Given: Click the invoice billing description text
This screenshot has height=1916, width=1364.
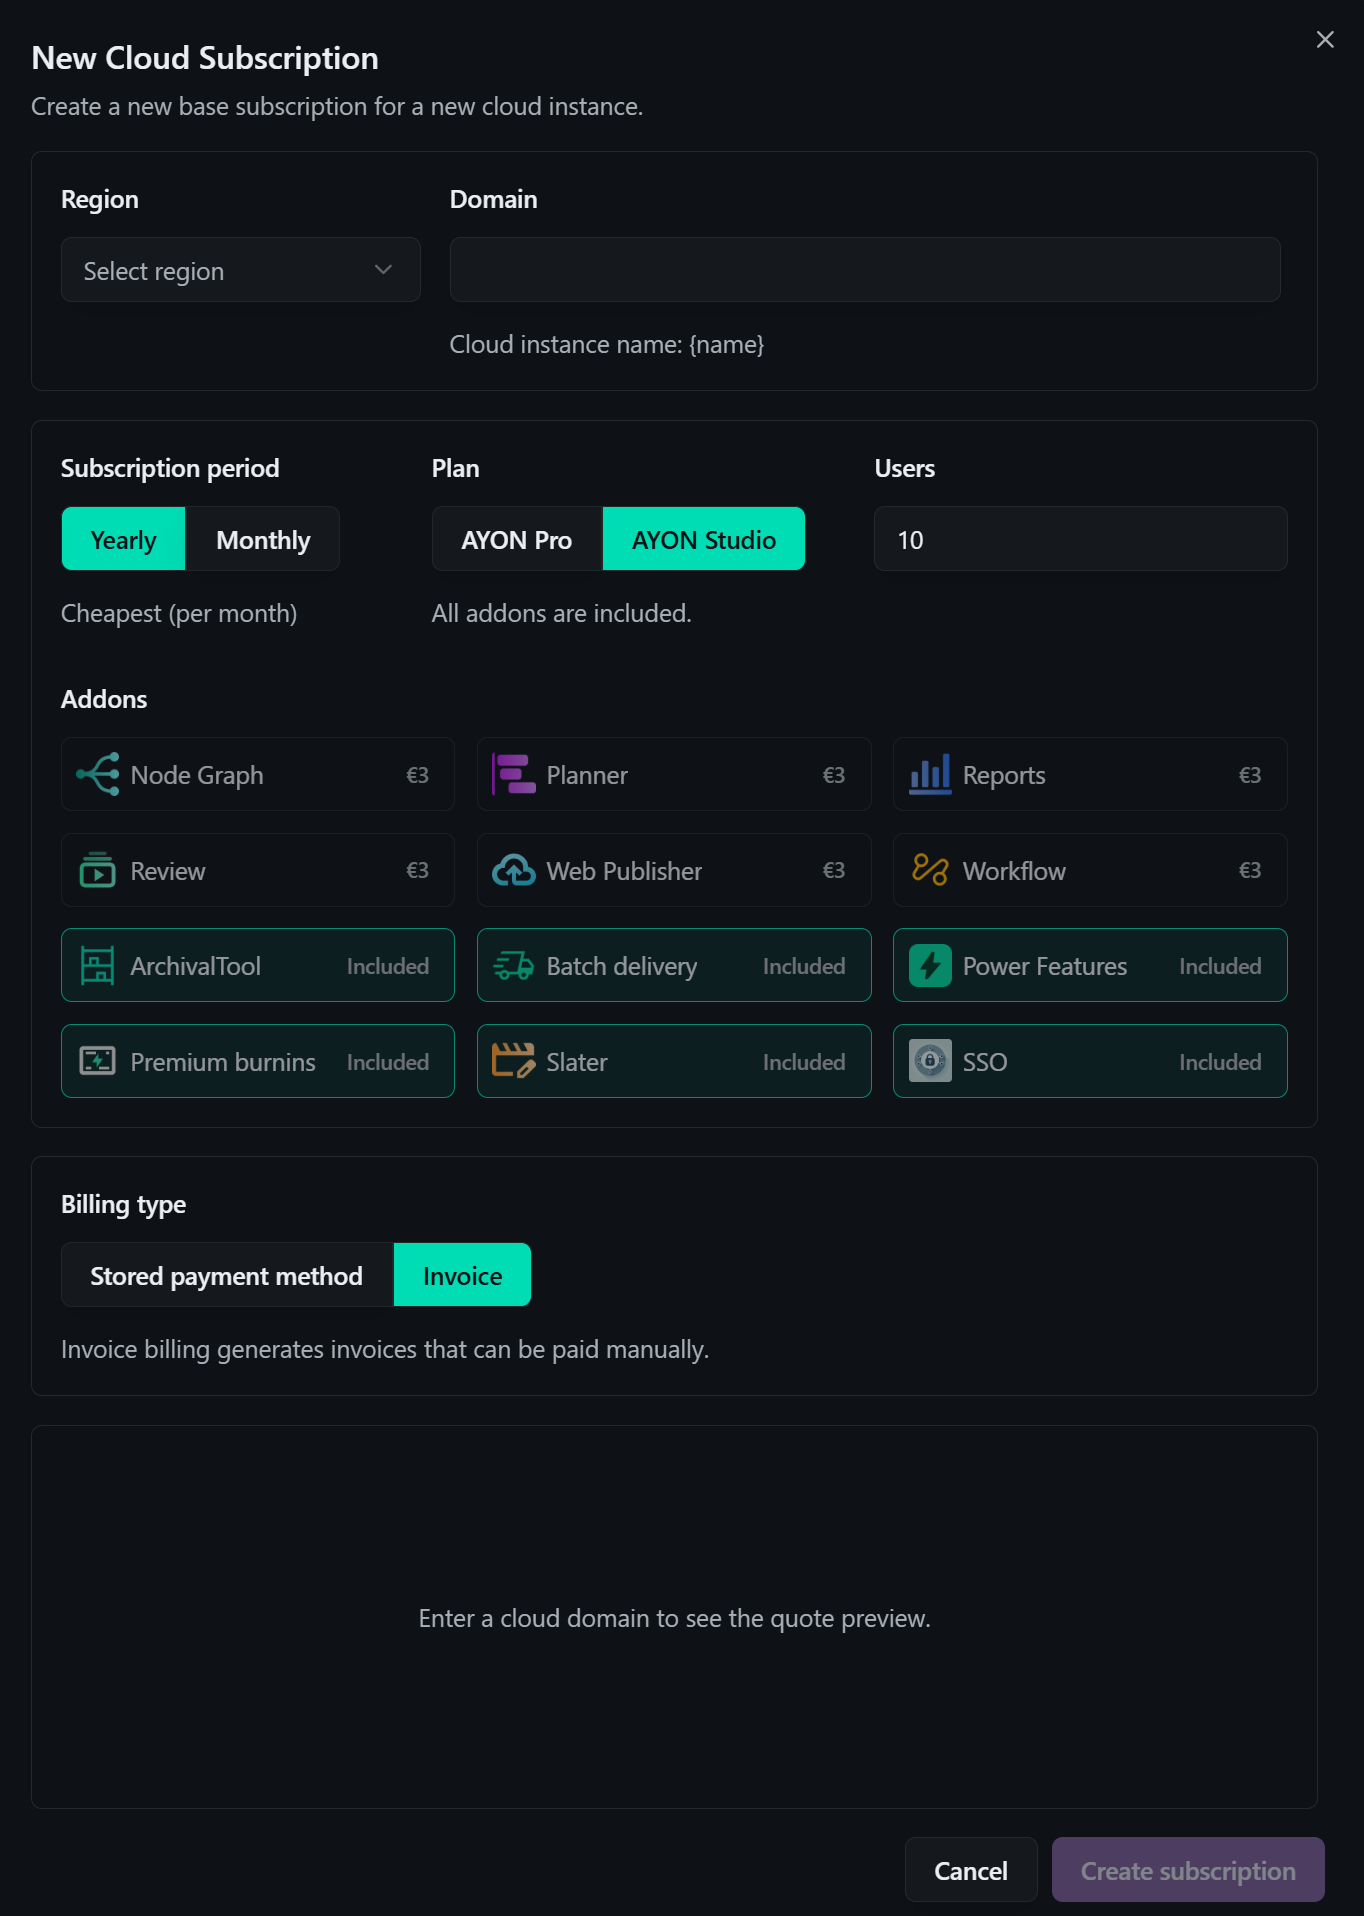Looking at the screenshot, I should coord(385,1349).
